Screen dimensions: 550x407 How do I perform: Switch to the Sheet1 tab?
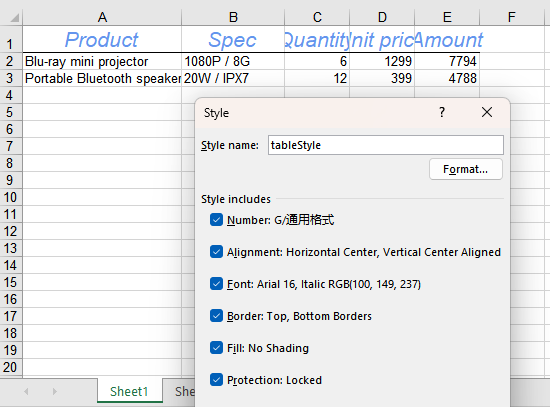[129, 391]
